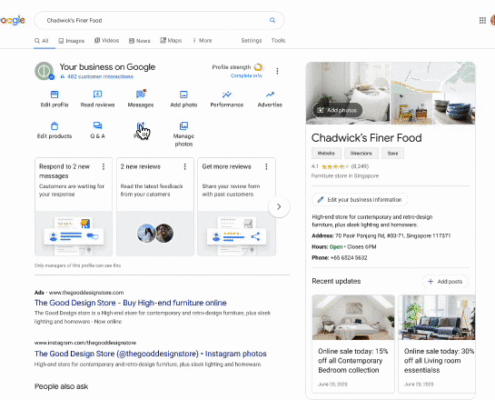The height and width of the screenshot is (400, 495).
Task: Open the Performance chart icon
Action: click(227, 95)
